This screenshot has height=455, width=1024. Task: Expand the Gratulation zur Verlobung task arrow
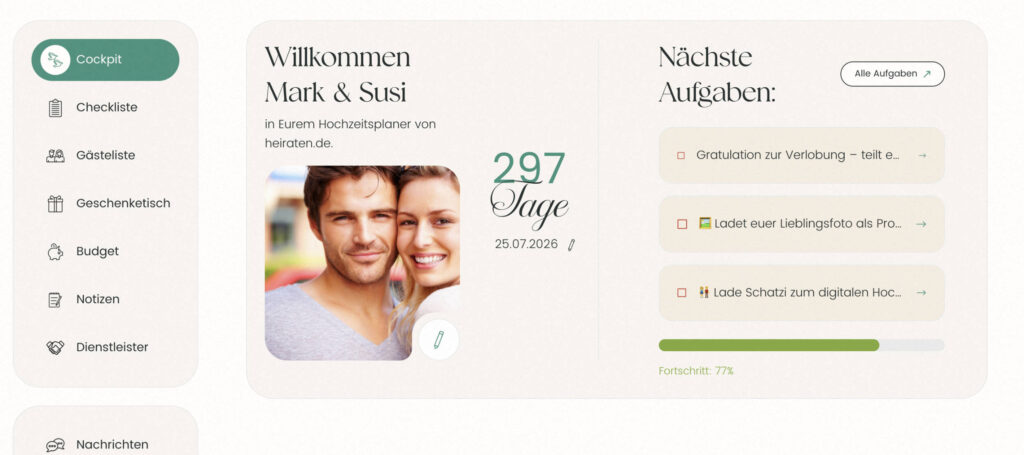(x=921, y=155)
